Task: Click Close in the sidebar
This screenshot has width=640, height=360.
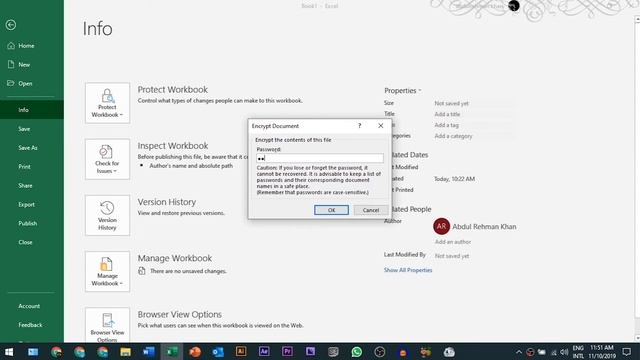Action: click(x=25, y=242)
